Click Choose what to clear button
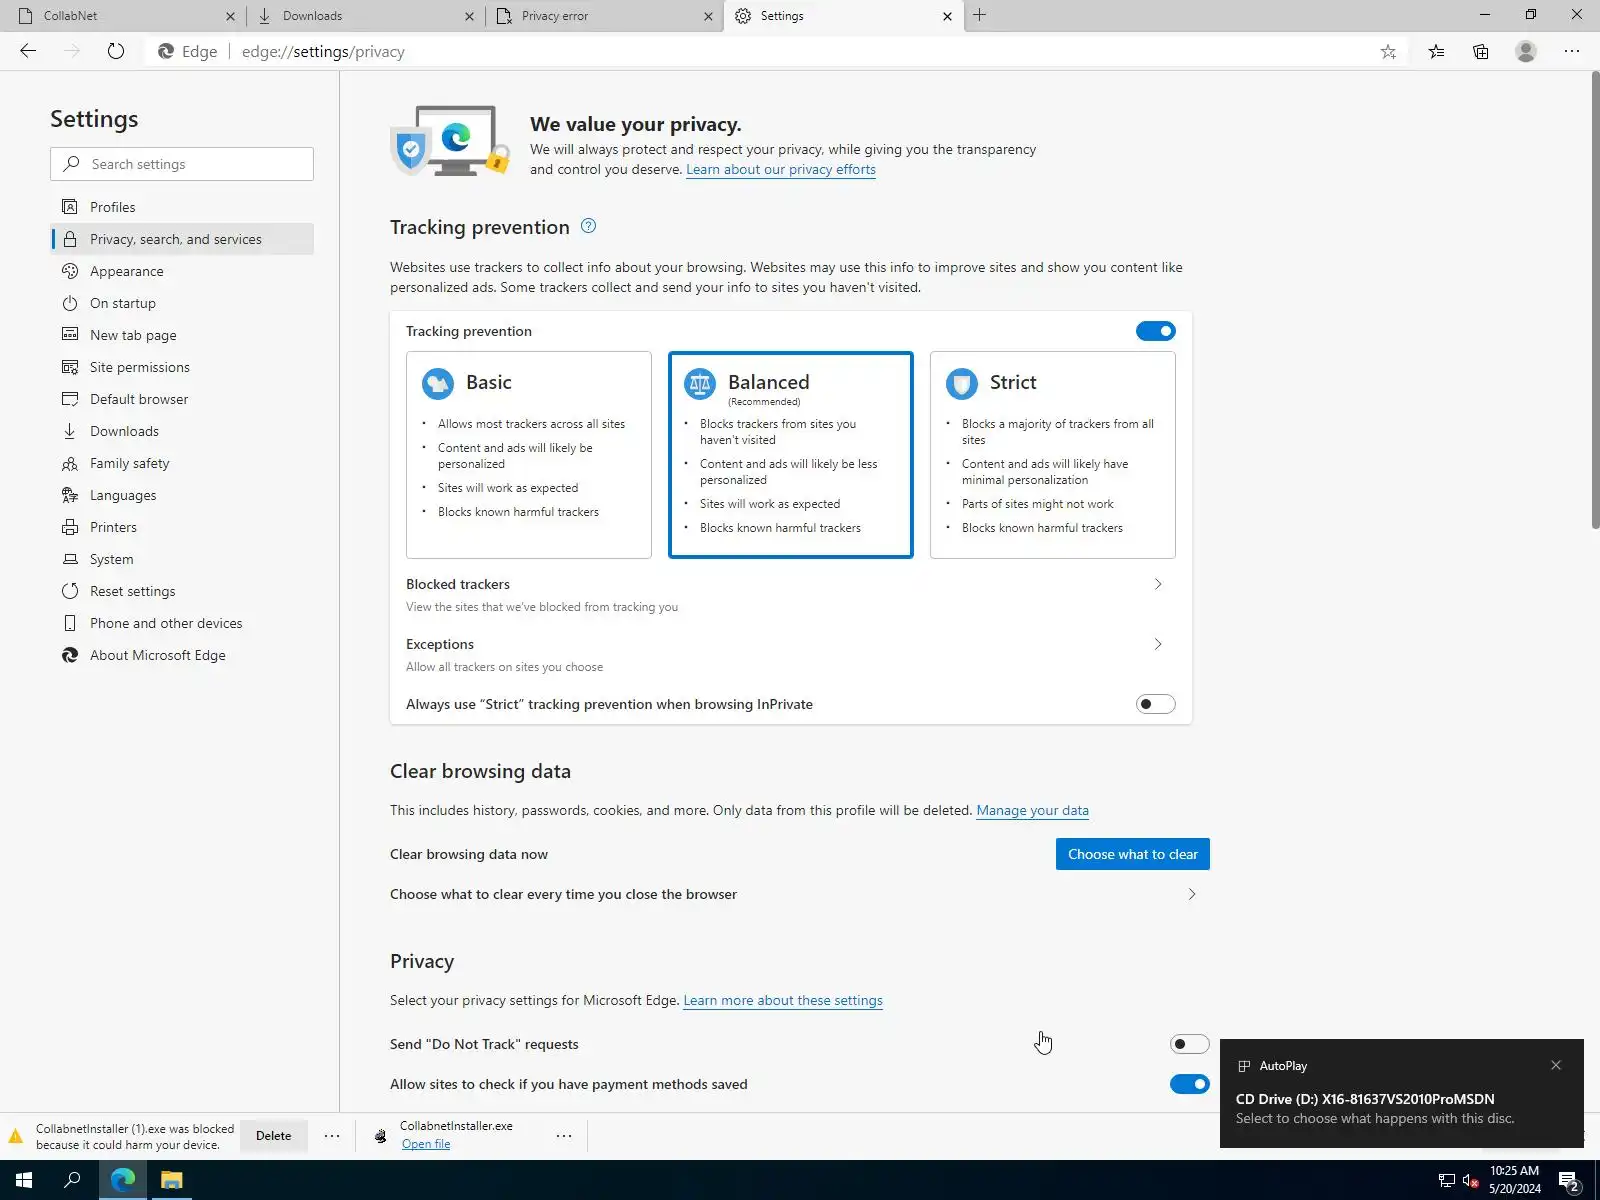Image resolution: width=1600 pixels, height=1200 pixels. (x=1133, y=854)
